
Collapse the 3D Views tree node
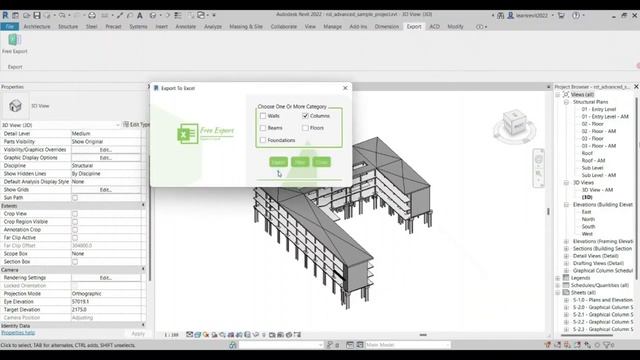[x=566, y=182]
